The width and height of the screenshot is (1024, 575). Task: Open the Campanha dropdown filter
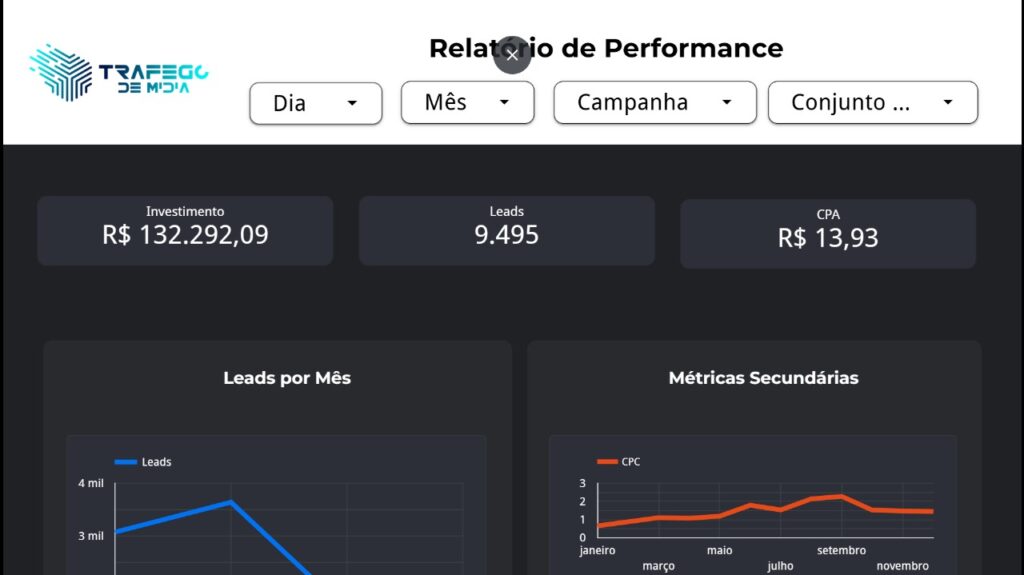pyautogui.click(x=655, y=103)
